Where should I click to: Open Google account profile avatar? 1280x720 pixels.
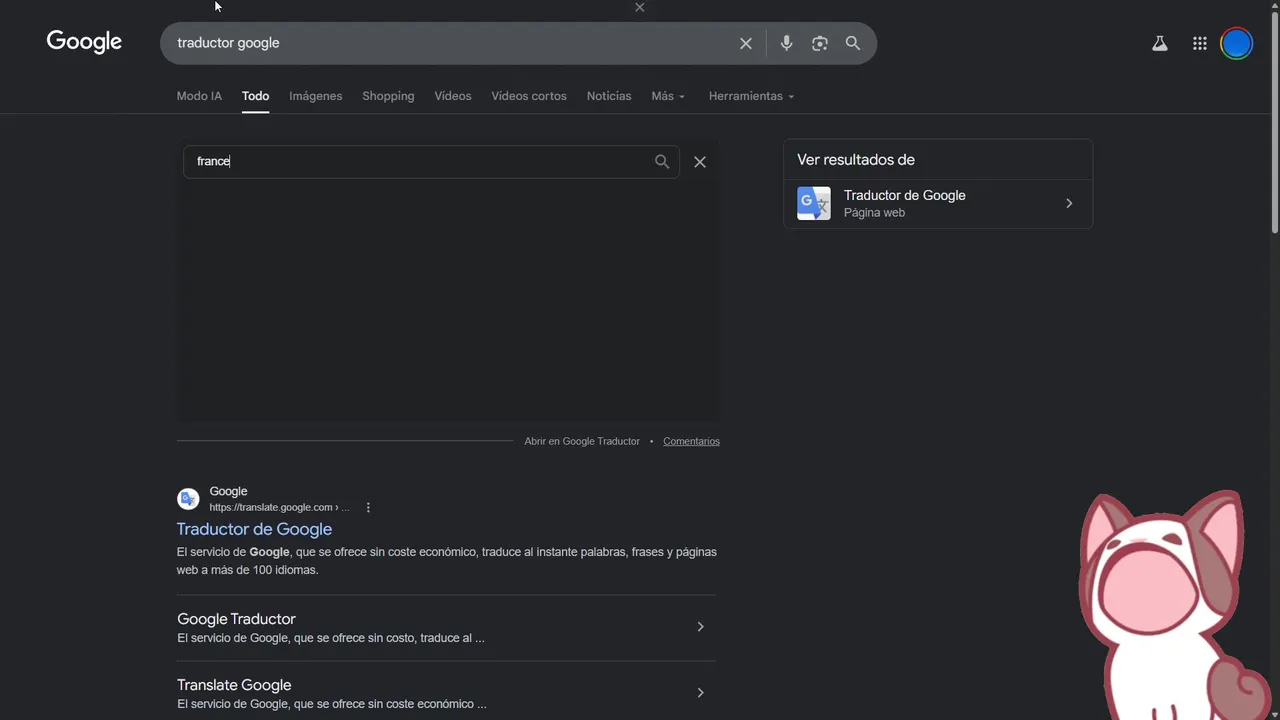(x=1237, y=43)
